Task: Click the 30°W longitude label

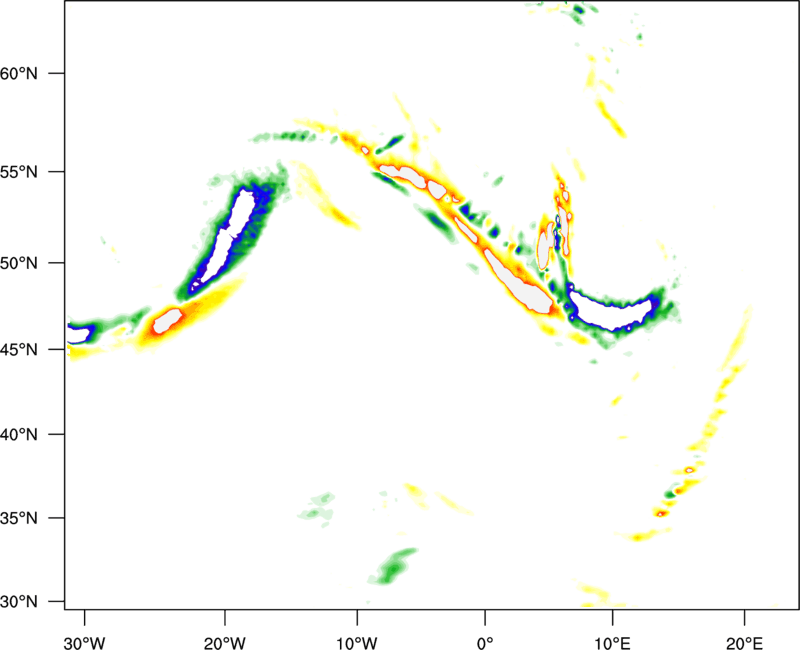Action: coord(84,643)
